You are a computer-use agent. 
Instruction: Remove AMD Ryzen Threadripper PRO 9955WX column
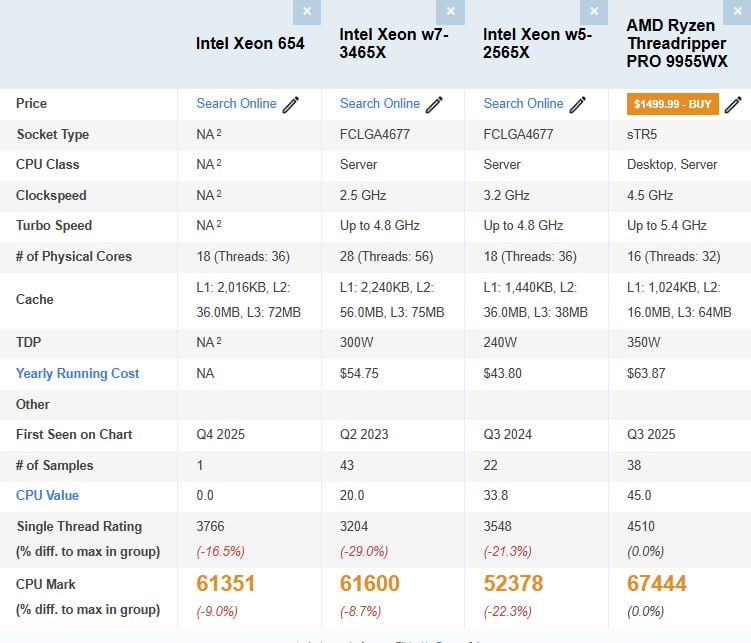(x=738, y=11)
